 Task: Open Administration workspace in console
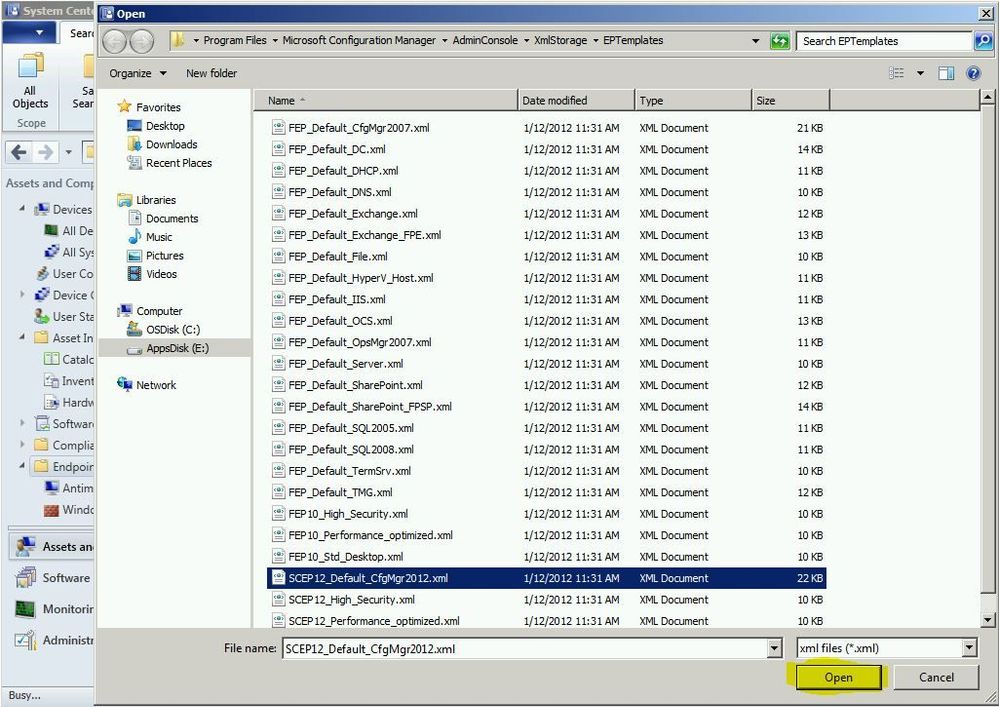[x=54, y=639]
